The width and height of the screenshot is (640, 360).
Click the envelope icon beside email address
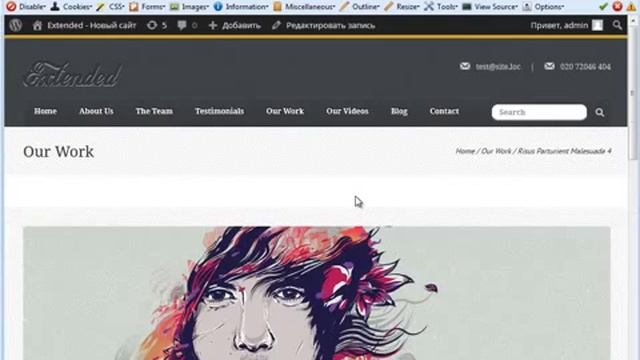tap(465, 66)
